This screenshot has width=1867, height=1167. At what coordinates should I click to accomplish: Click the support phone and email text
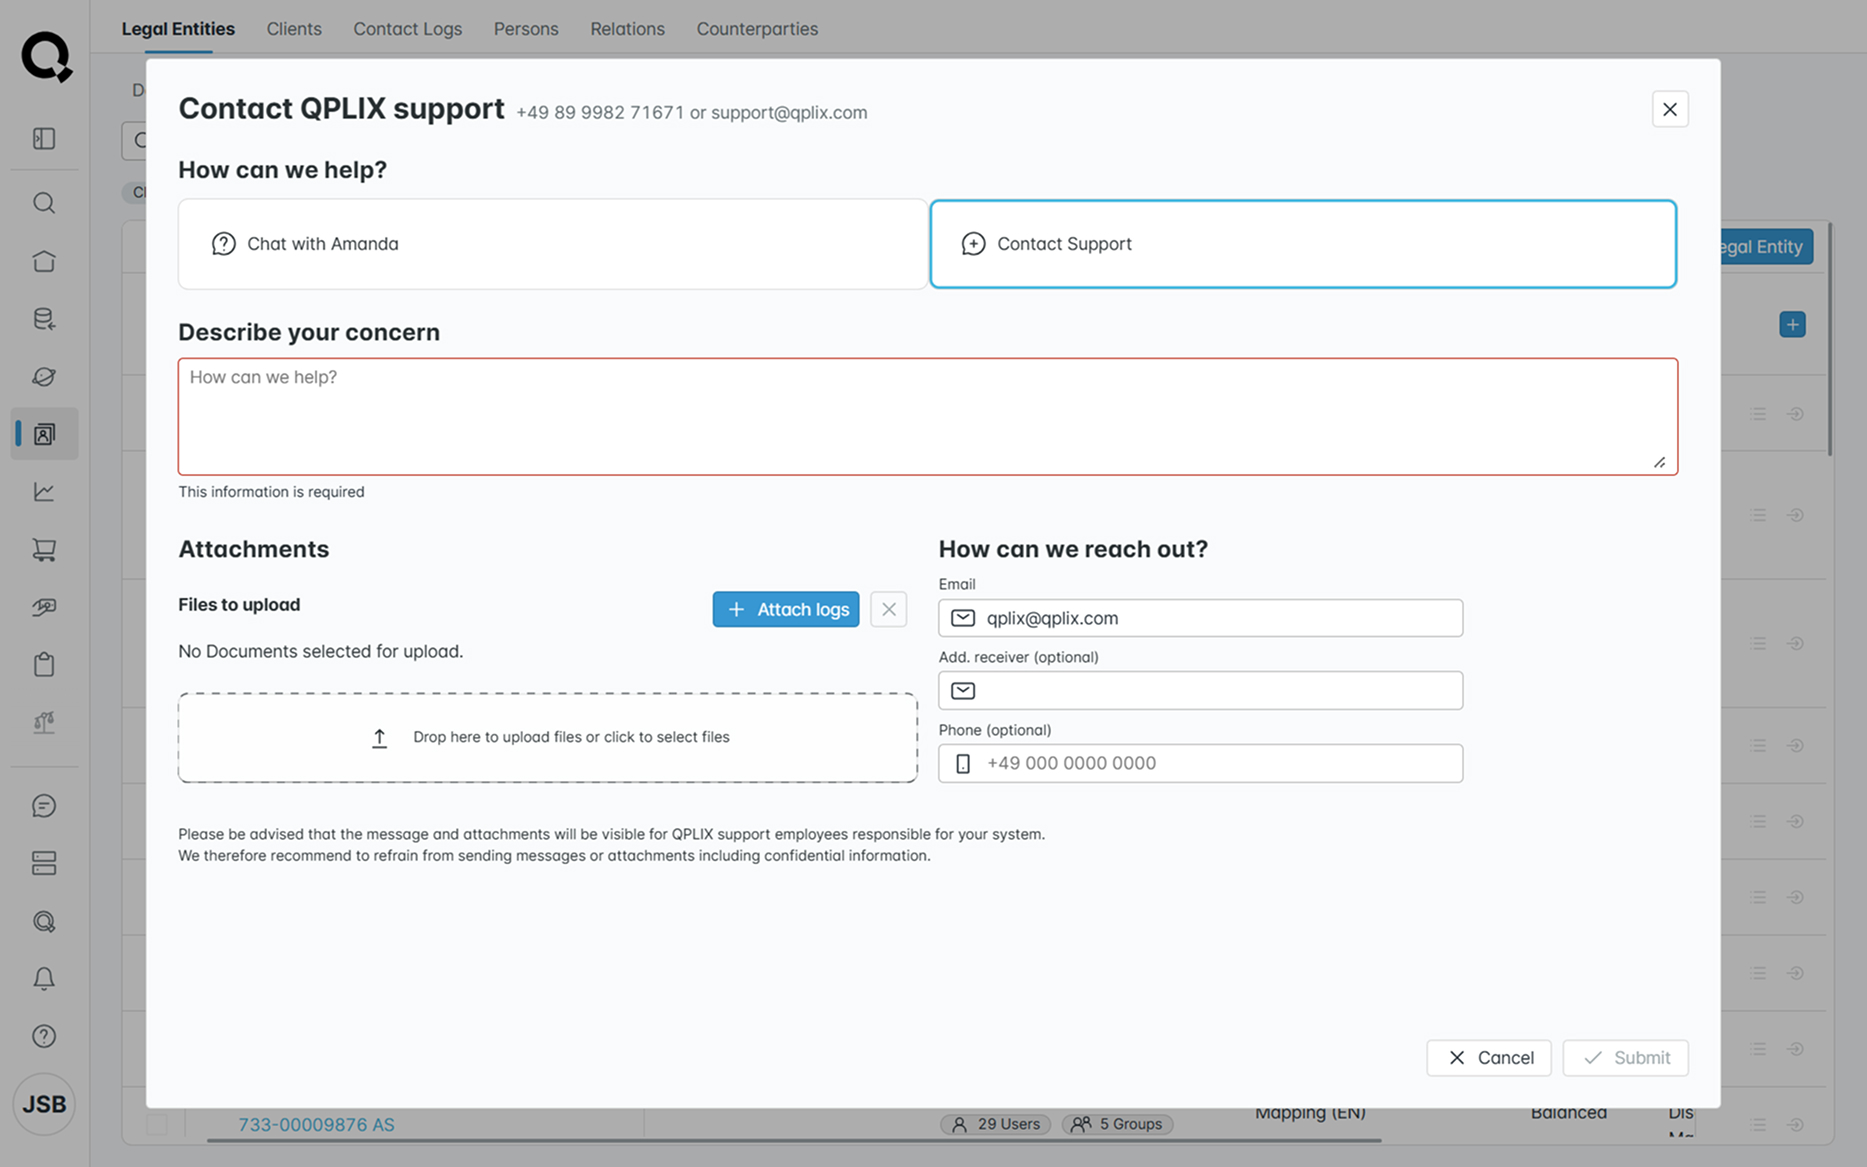click(692, 113)
